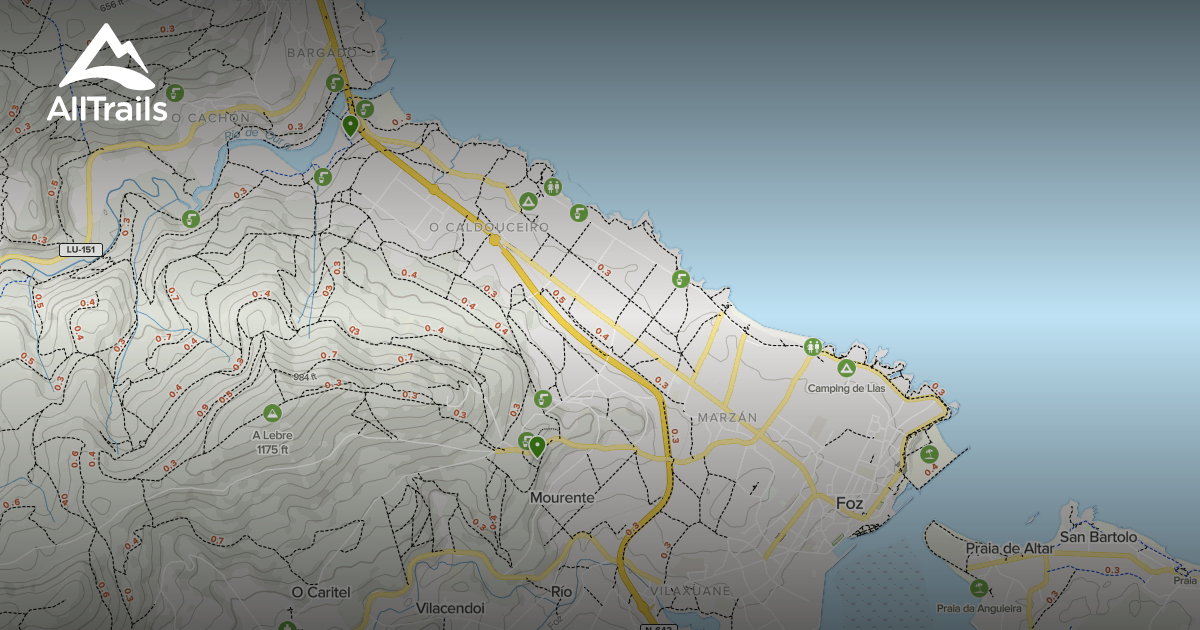Viewport: 1200px width, 630px height.
Task: Click the drinking water icon above Bargado
Action: (x=335, y=82)
